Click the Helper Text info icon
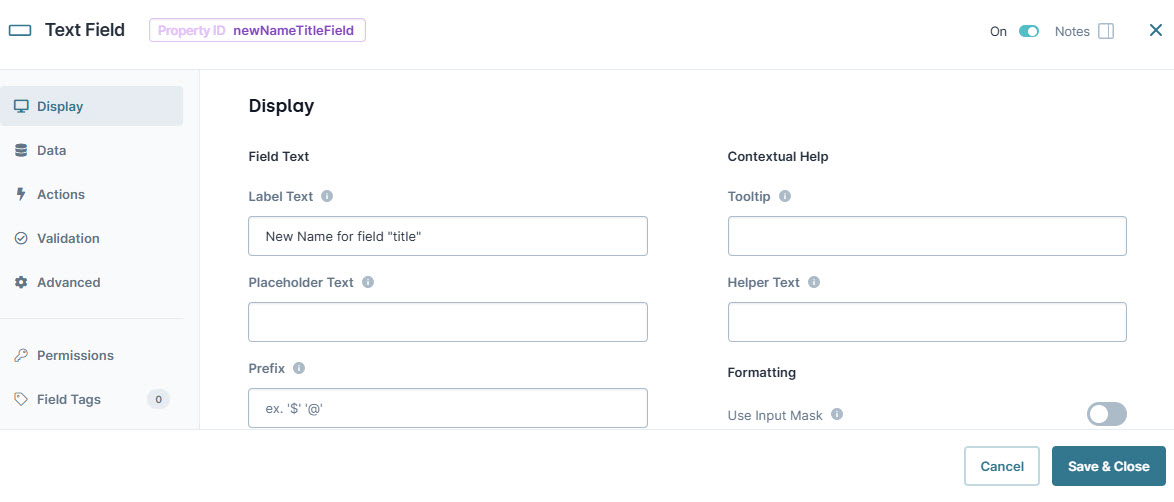The image size is (1174, 502). [x=814, y=282]
